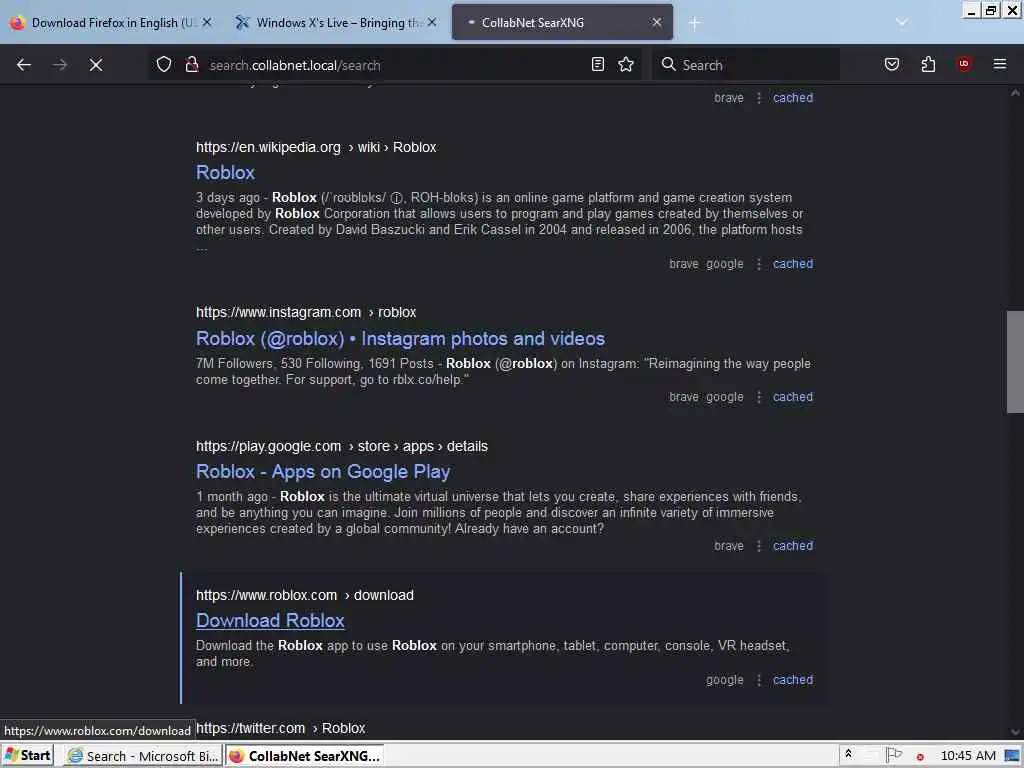
Task: Open cached link for Instagram result
Action: coord(793,397)
